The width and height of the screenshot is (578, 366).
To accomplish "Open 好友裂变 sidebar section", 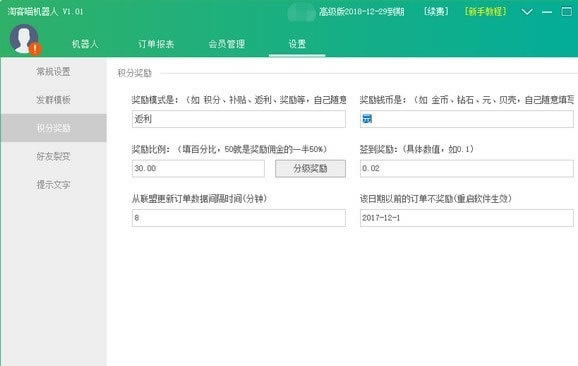I will click(x=53, y=156).
